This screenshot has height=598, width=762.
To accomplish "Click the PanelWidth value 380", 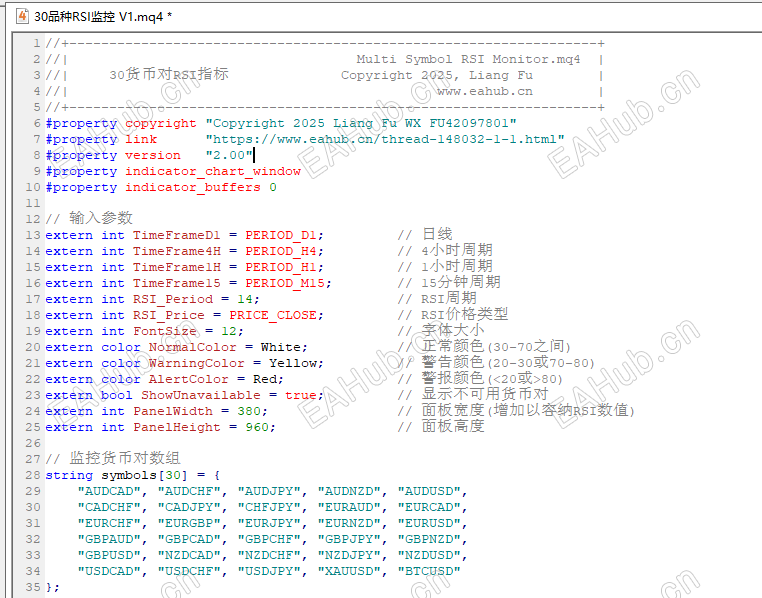I will point(249,412).
